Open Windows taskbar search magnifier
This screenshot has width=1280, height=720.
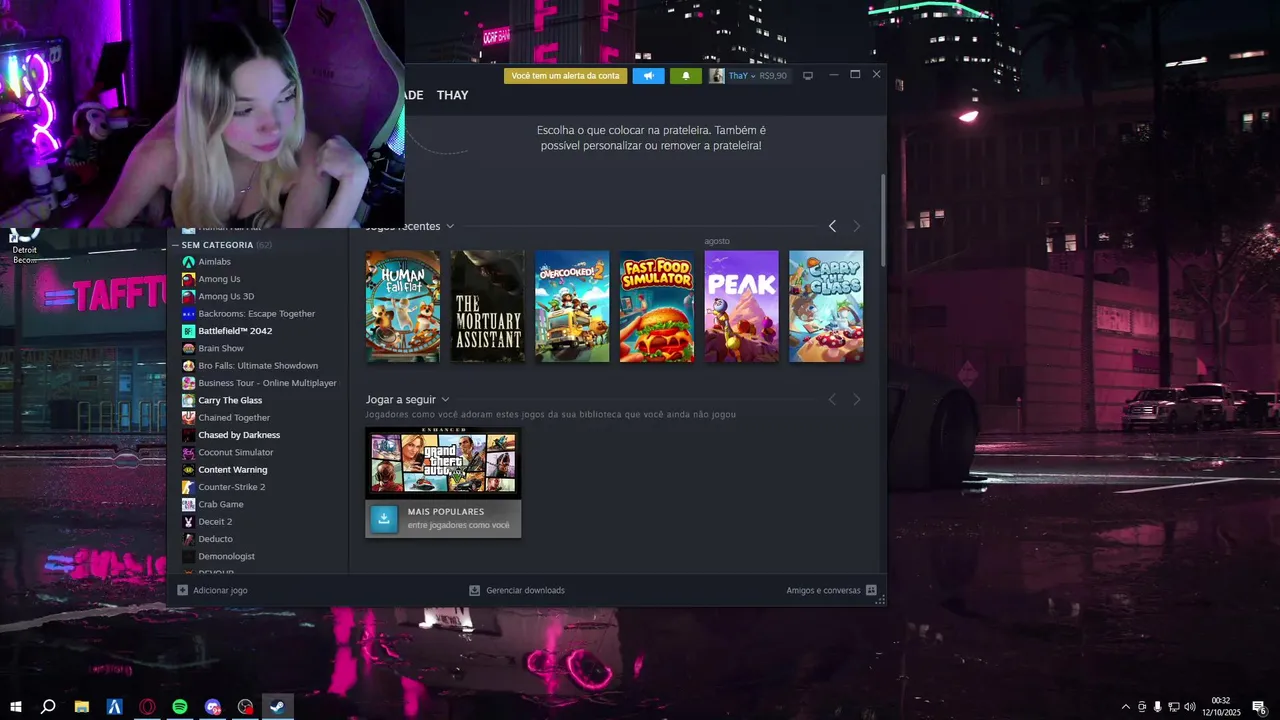(x=47, y=707)
